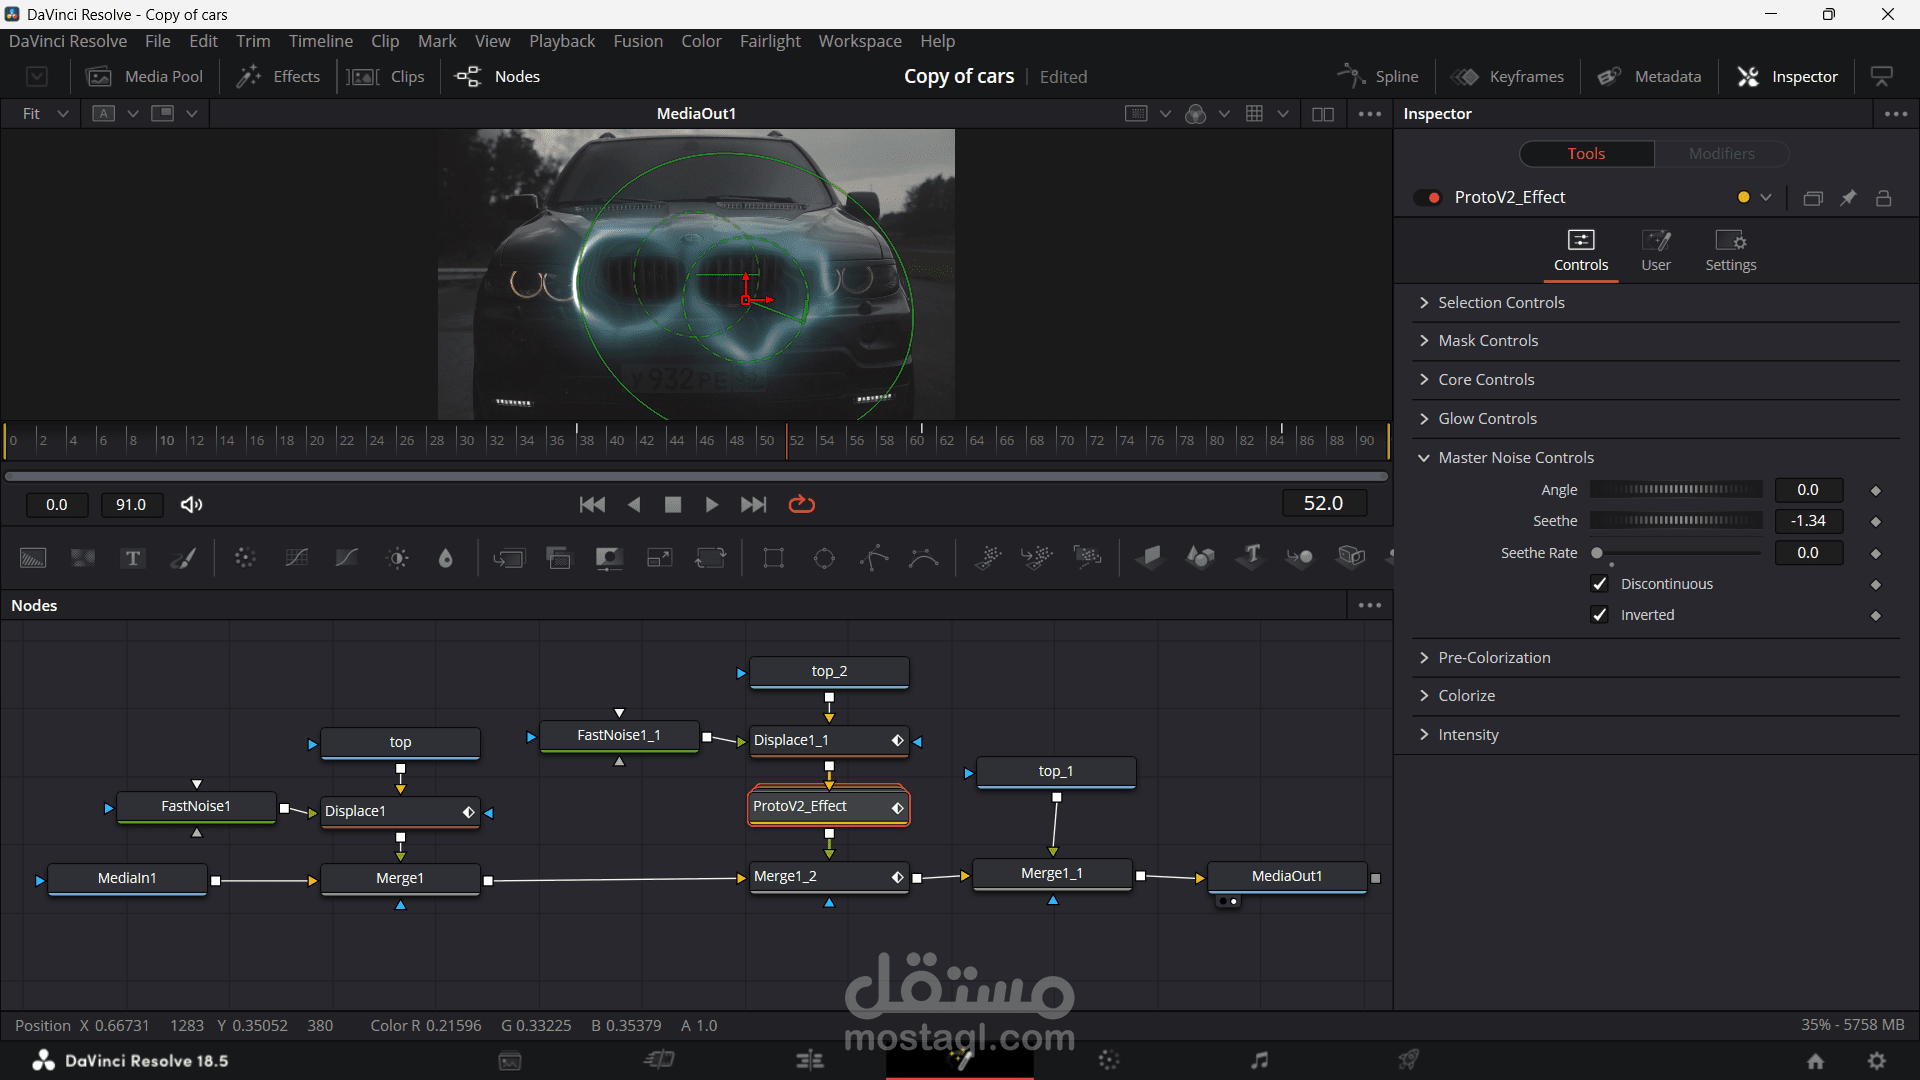Screen dimensions: 1920x1080
Task: Collapse the Master Noise Controls section
Action: click(1515, 458)
